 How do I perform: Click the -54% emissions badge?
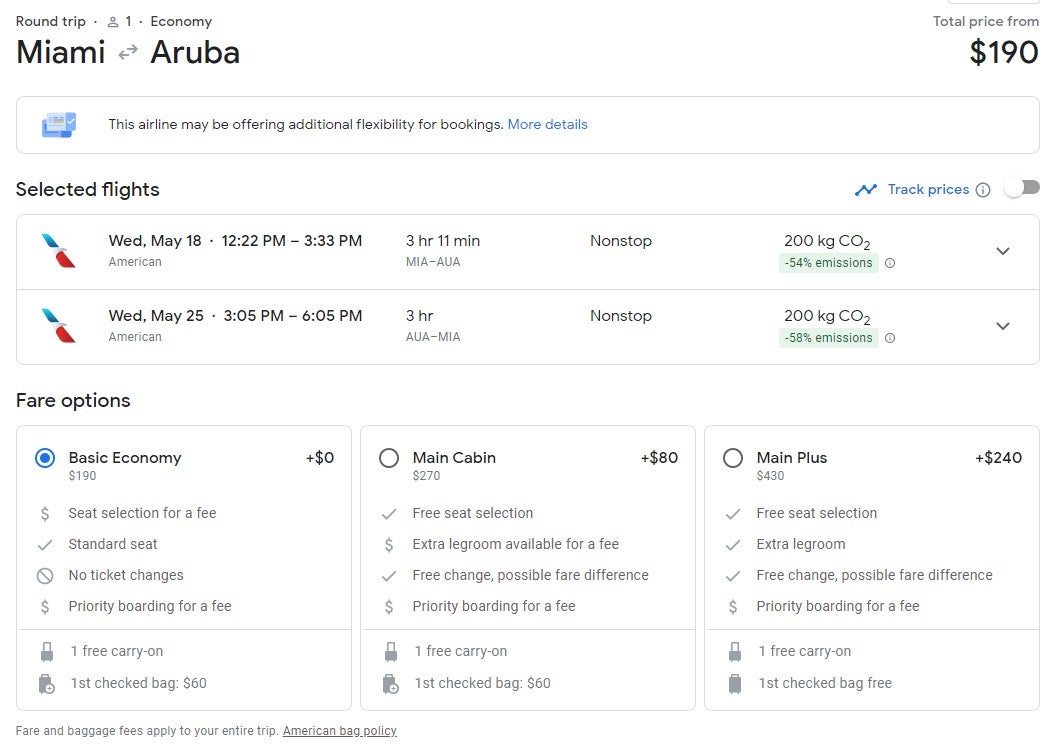point(828,263)
